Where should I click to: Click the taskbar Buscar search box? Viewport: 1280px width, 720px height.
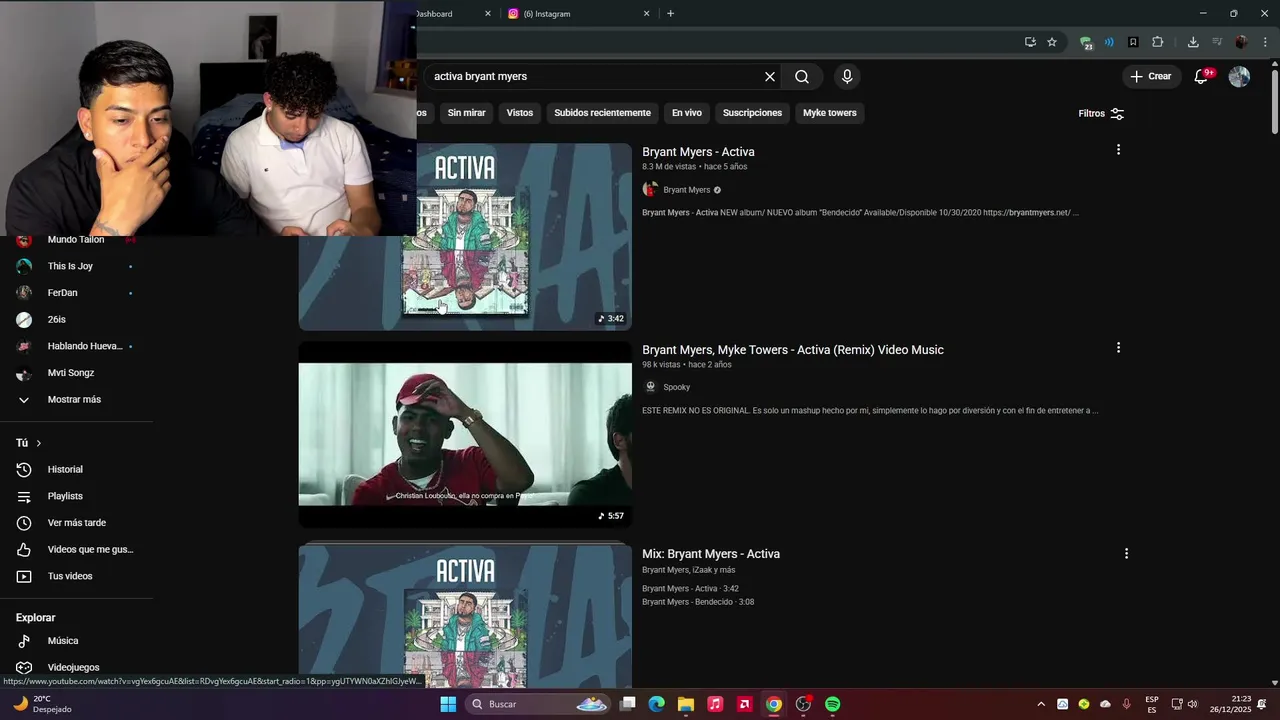point(538,704)
